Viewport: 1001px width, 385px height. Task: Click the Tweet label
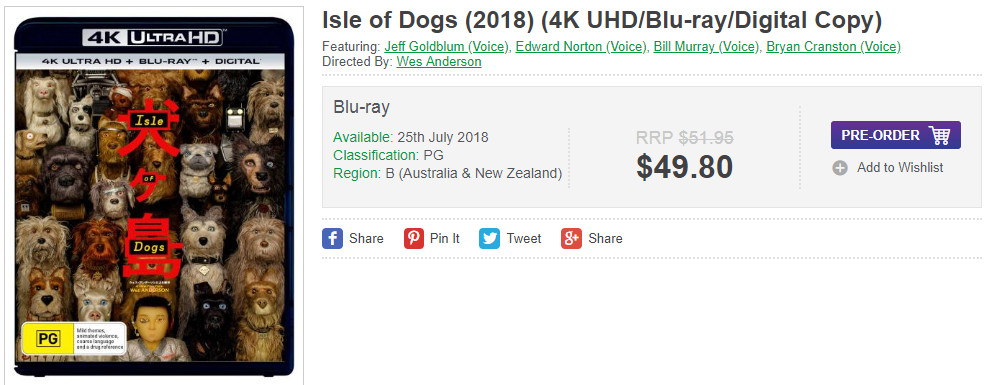524,239
